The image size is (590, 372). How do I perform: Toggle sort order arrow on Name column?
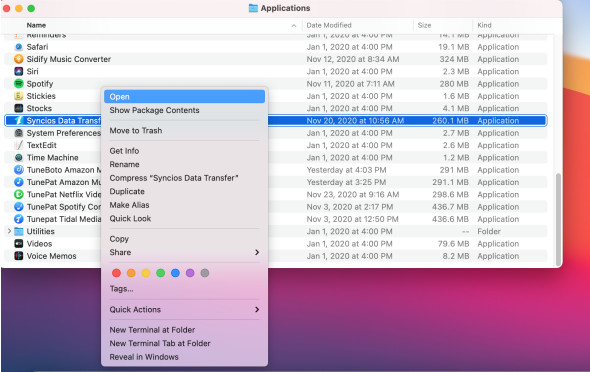coord(294,26)
